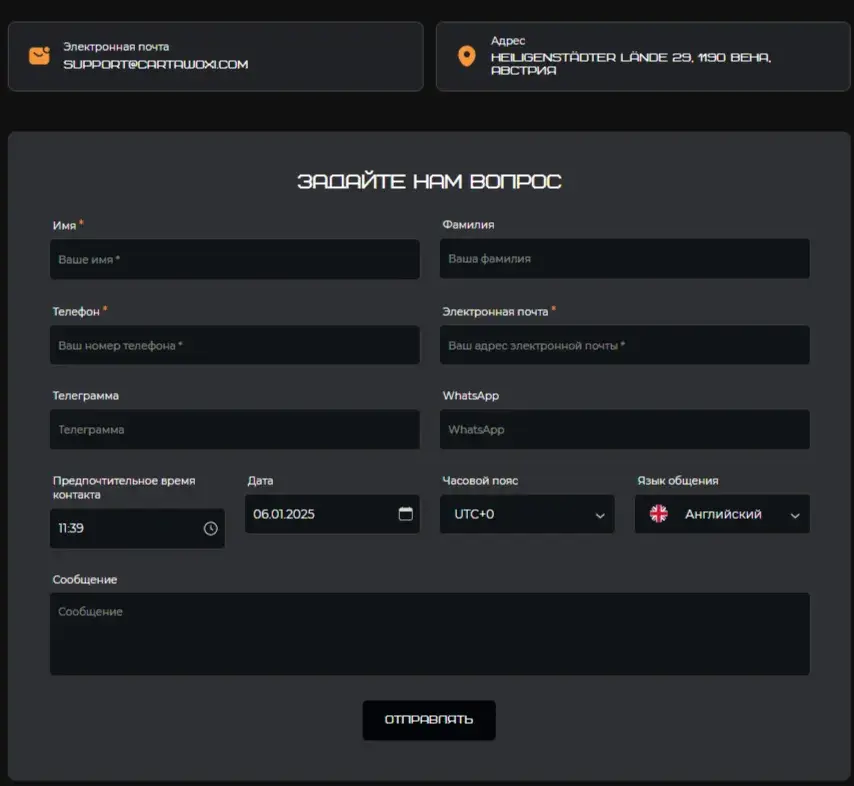Viewport: 854px width, 786px height.
Task: Click the support@cartawoxi.com email address
Action: tap(156, 64)
